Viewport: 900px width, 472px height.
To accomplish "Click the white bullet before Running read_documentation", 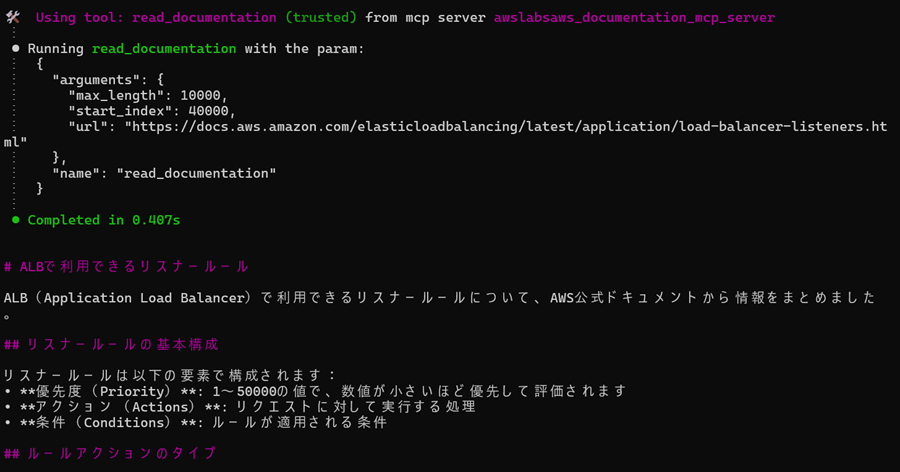I will click(x=15, y=48).
